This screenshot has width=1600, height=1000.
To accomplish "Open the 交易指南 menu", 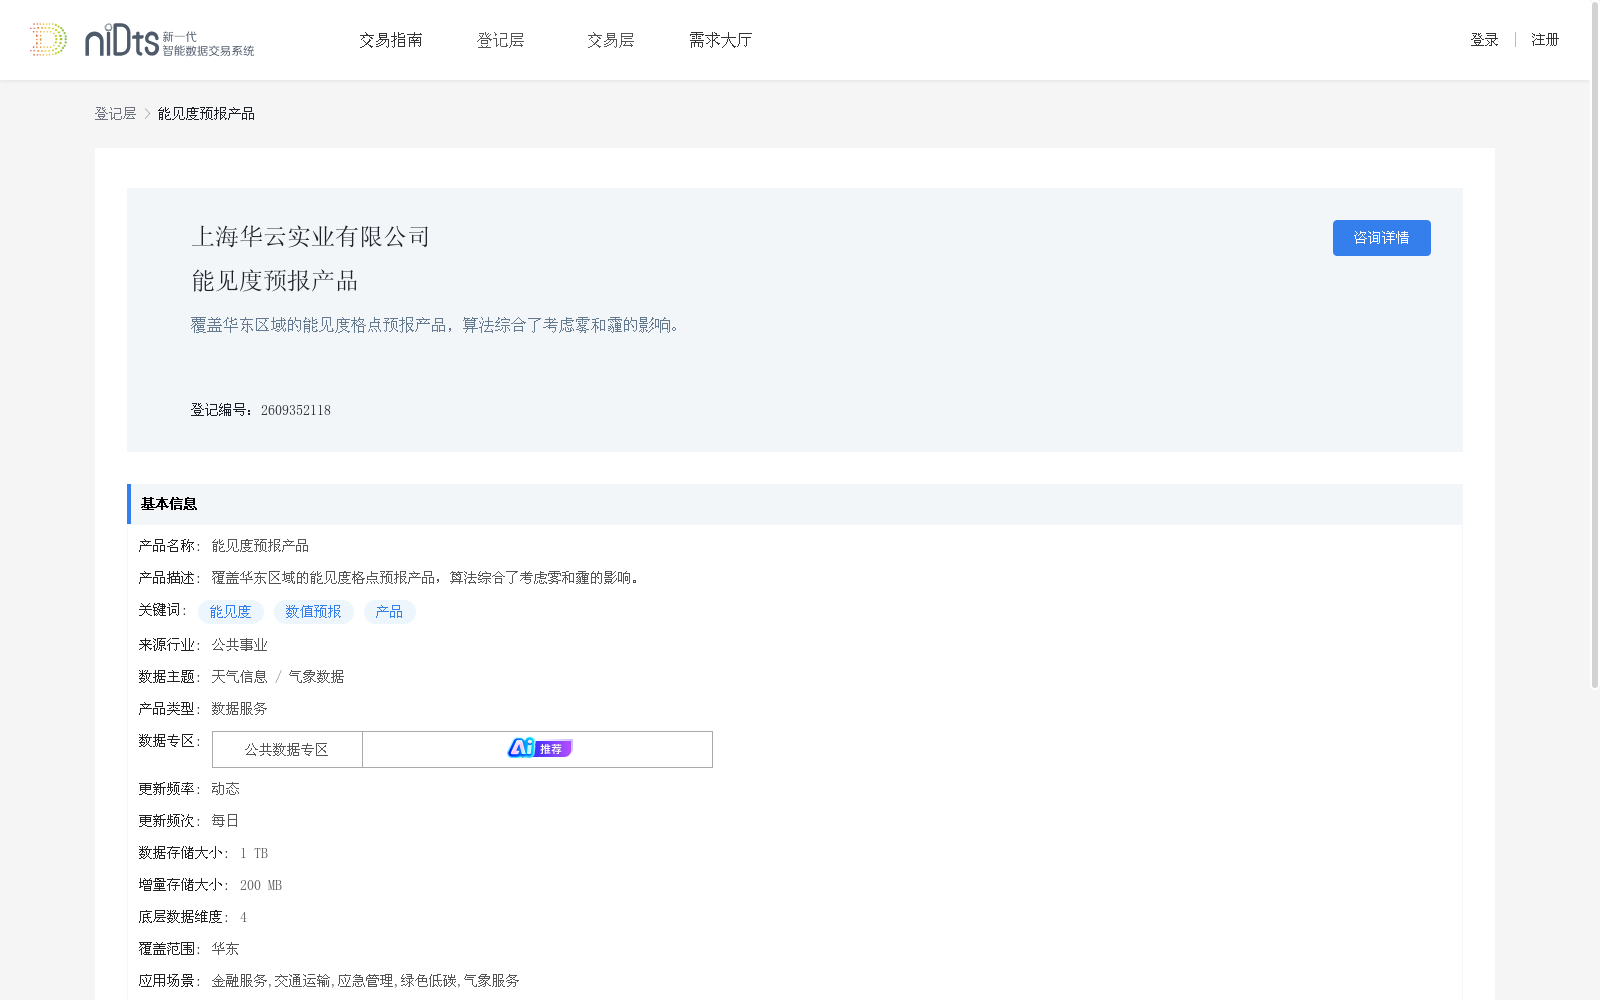I will 391,40.
